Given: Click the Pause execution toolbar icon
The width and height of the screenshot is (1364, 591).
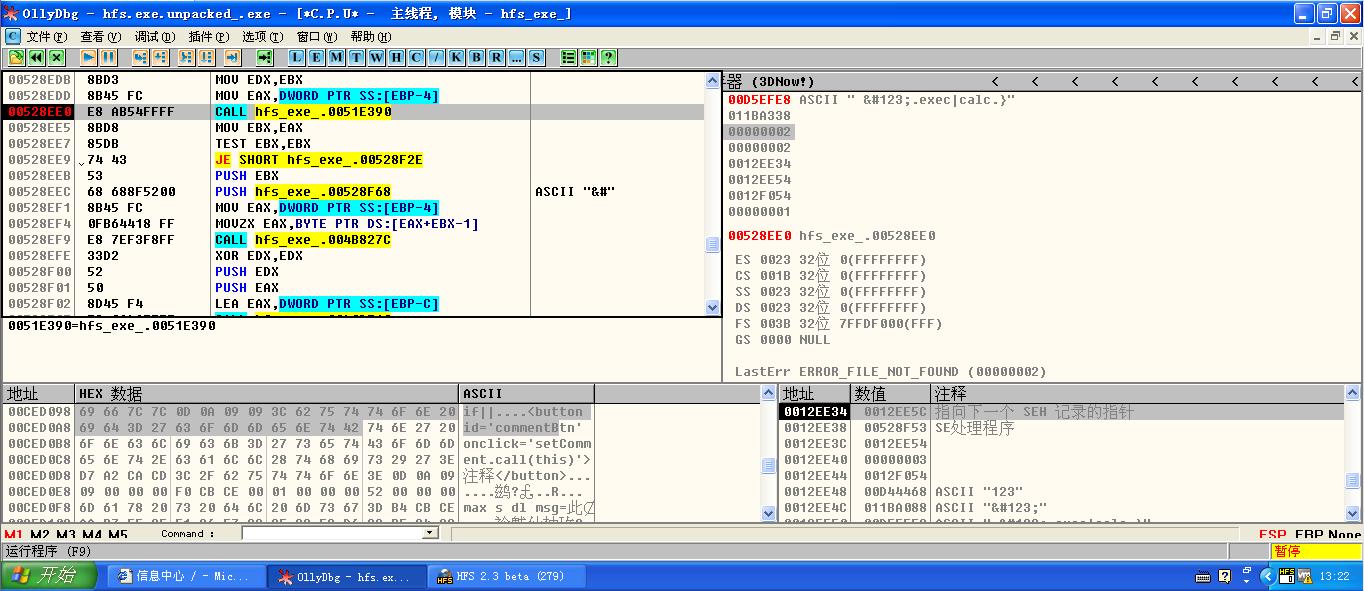Looking at the screenshot, I should tap(107, 57).
